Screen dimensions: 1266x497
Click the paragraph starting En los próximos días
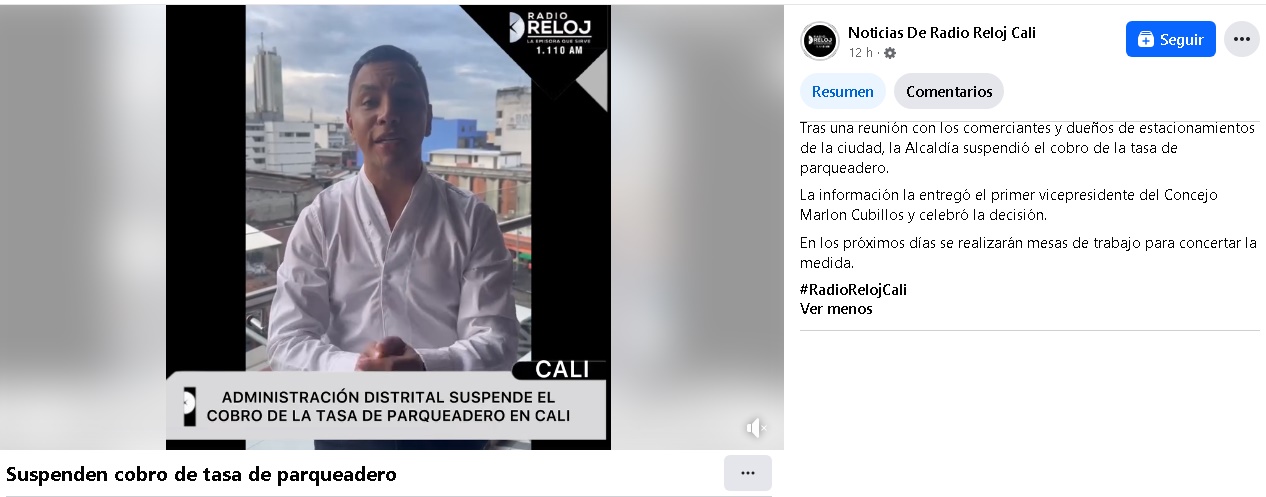click(1028, 253)
